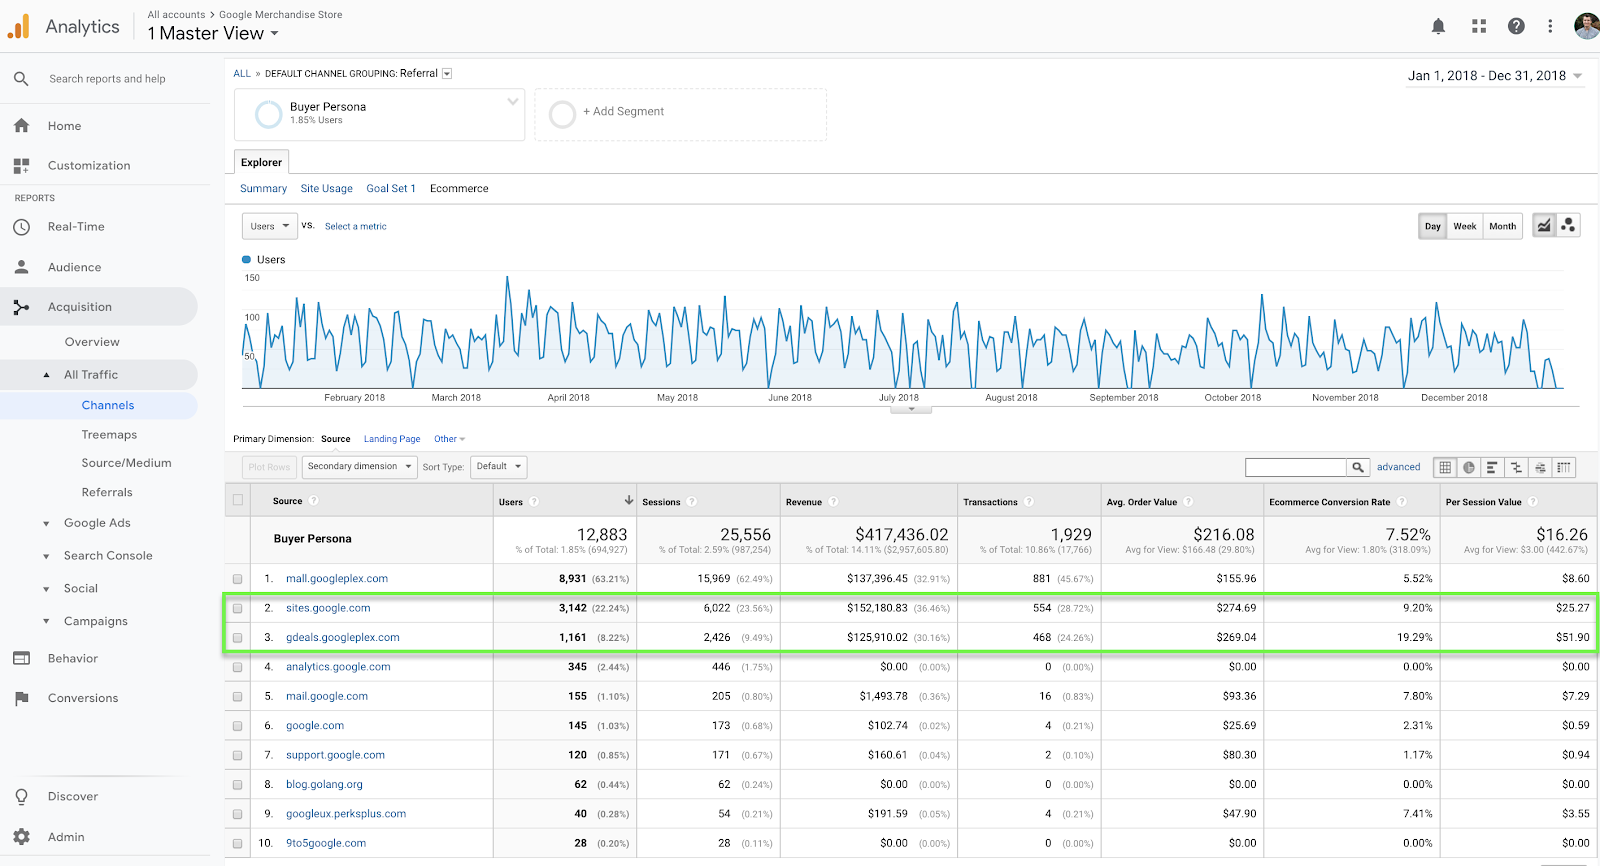Check the blog.golang.org row checkbox
1600x866 pixels.
238,785
